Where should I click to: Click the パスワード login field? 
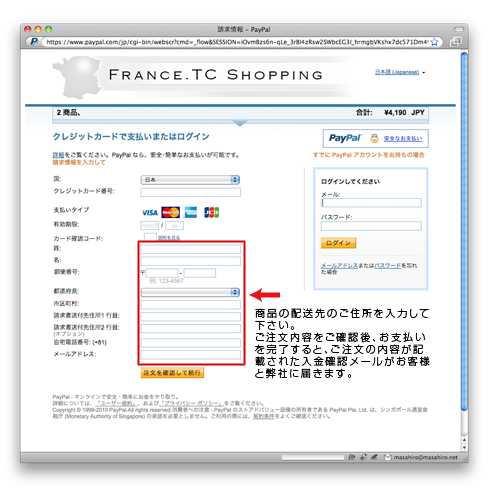click(x=371, y=226)
